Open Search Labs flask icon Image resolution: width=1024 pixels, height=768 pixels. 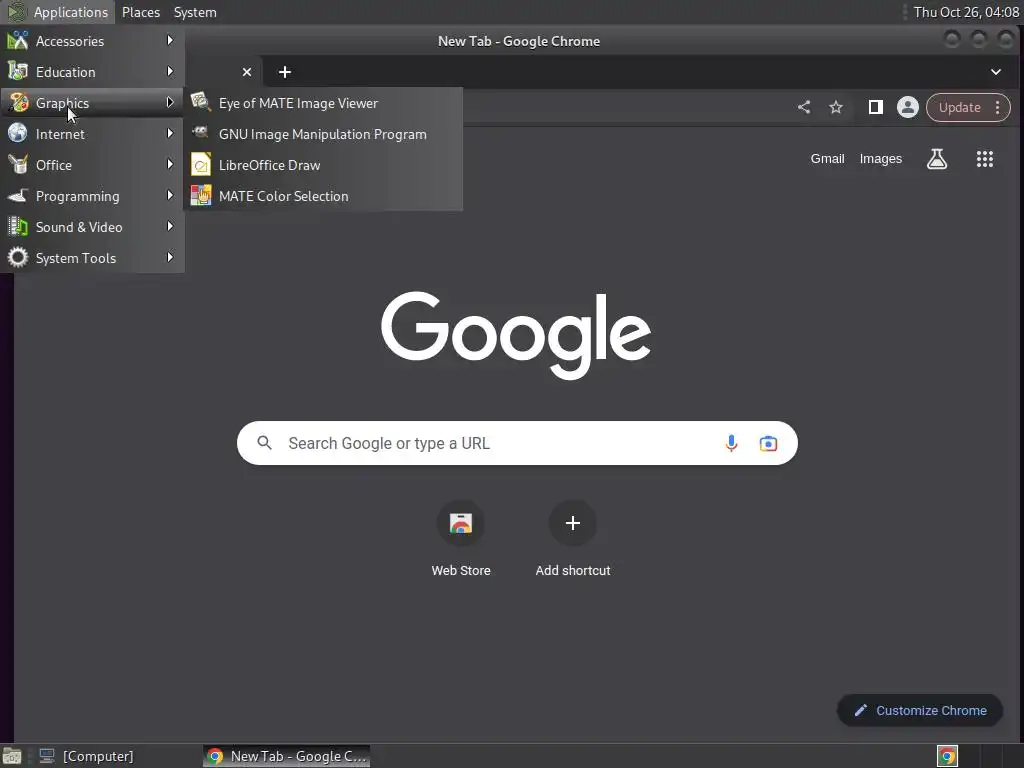click(x=936, y=159)
